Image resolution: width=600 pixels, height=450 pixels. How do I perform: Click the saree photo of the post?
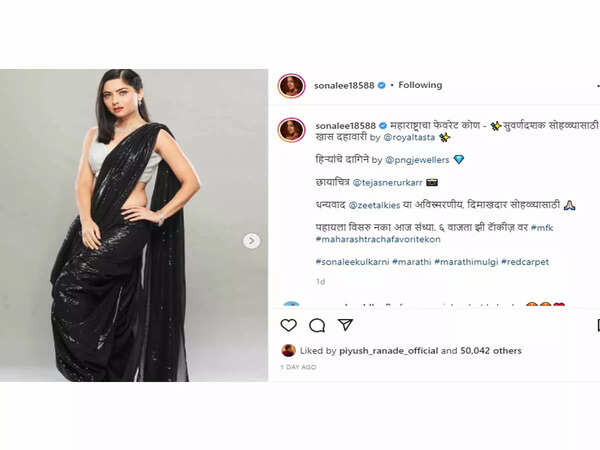coord(134,225)
